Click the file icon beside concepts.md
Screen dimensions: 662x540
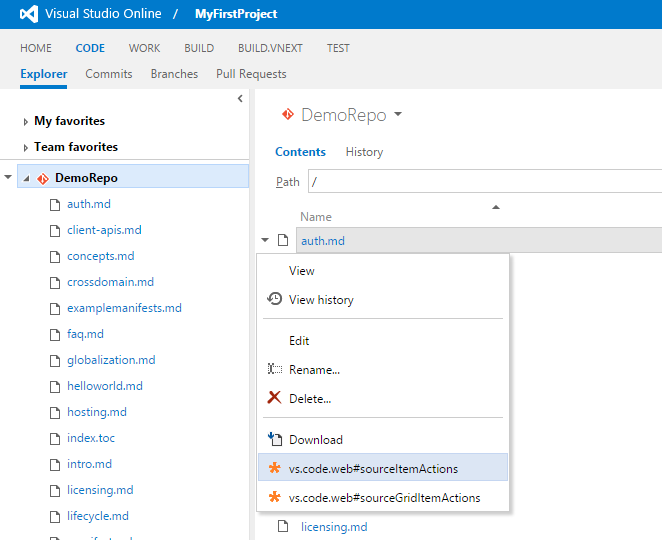(x=55, y=257)
